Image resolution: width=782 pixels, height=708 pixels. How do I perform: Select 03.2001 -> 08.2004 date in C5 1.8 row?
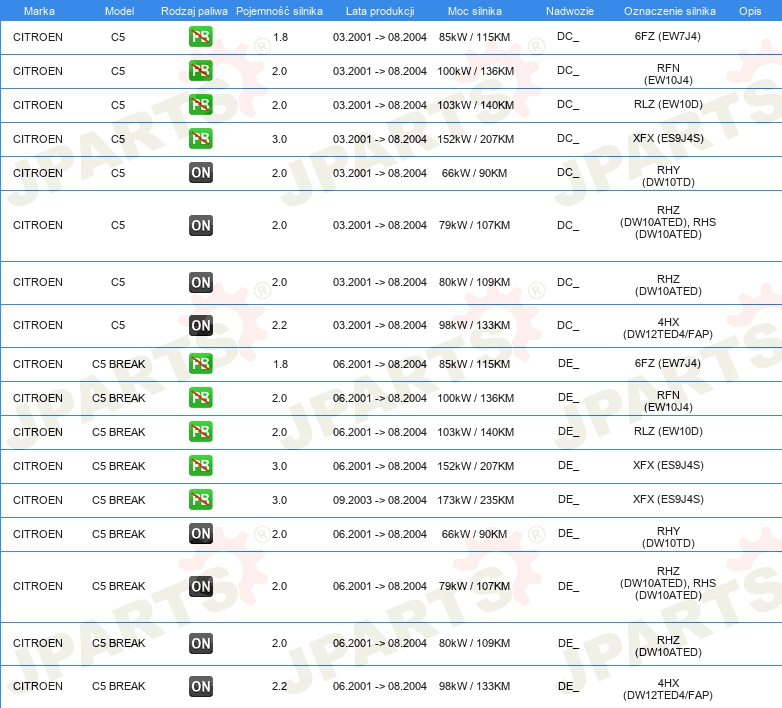[x=380, y=37]
